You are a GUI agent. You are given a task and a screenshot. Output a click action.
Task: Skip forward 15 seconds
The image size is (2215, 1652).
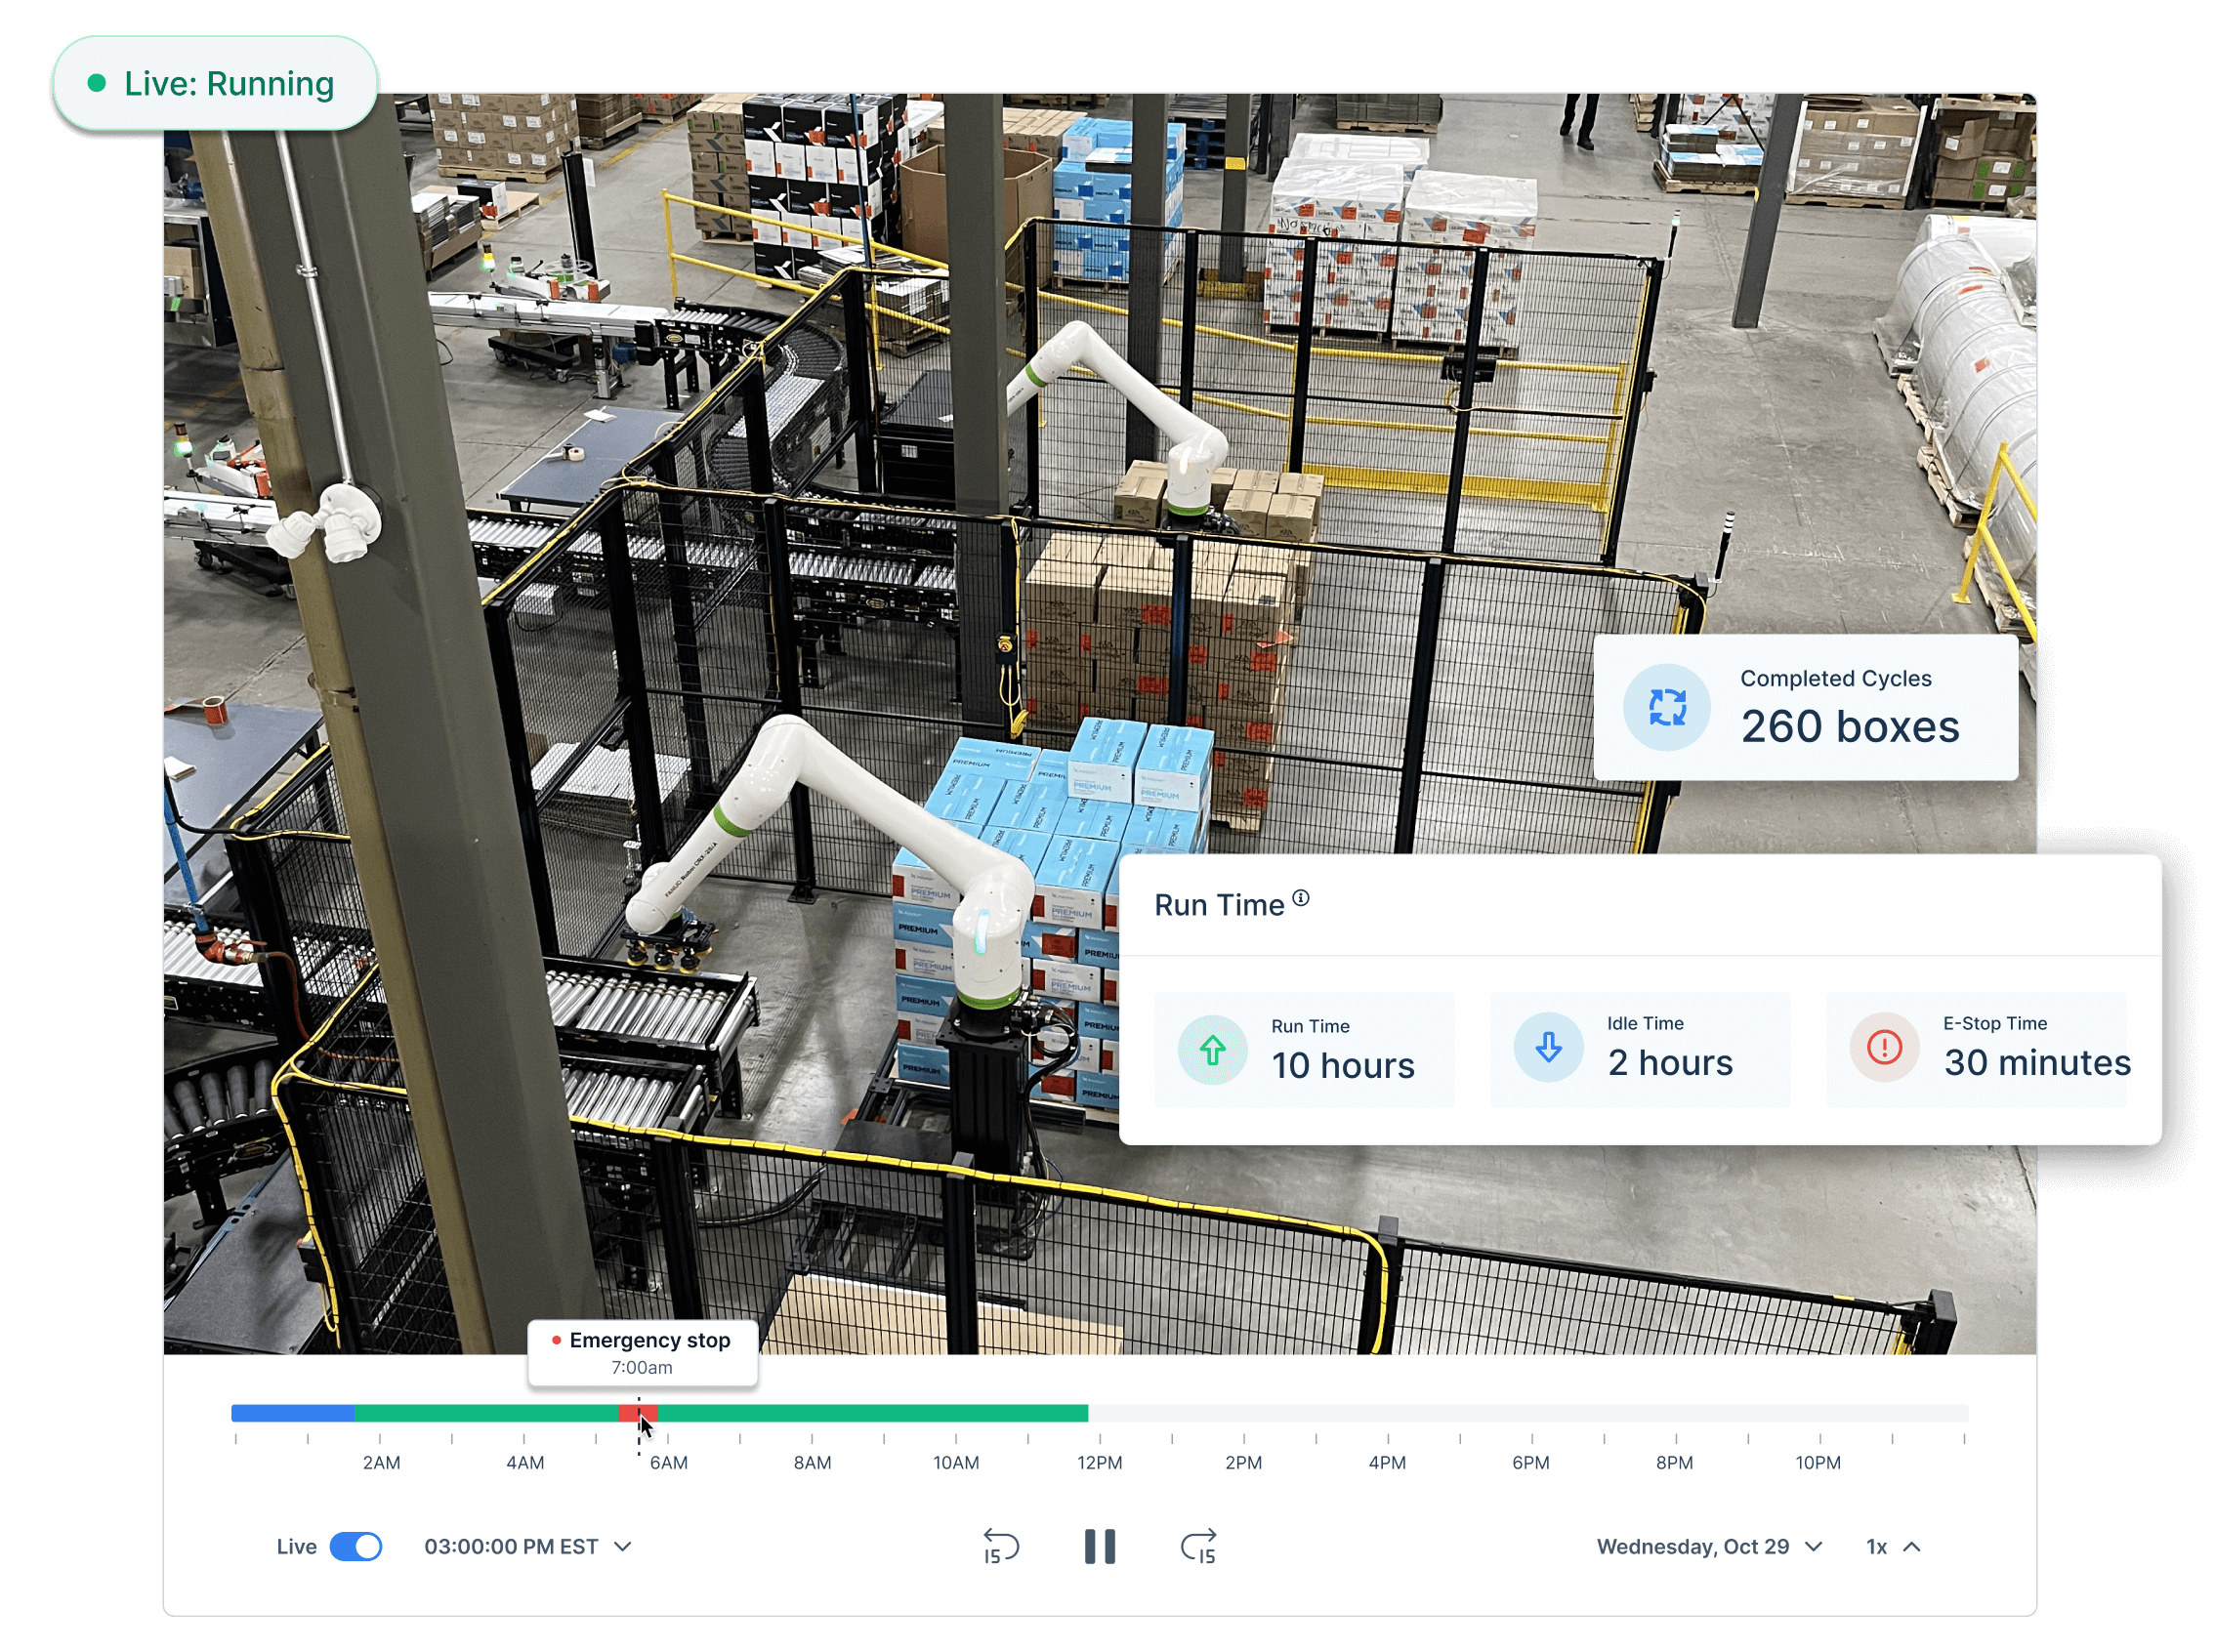[x=1198, y=1546]
